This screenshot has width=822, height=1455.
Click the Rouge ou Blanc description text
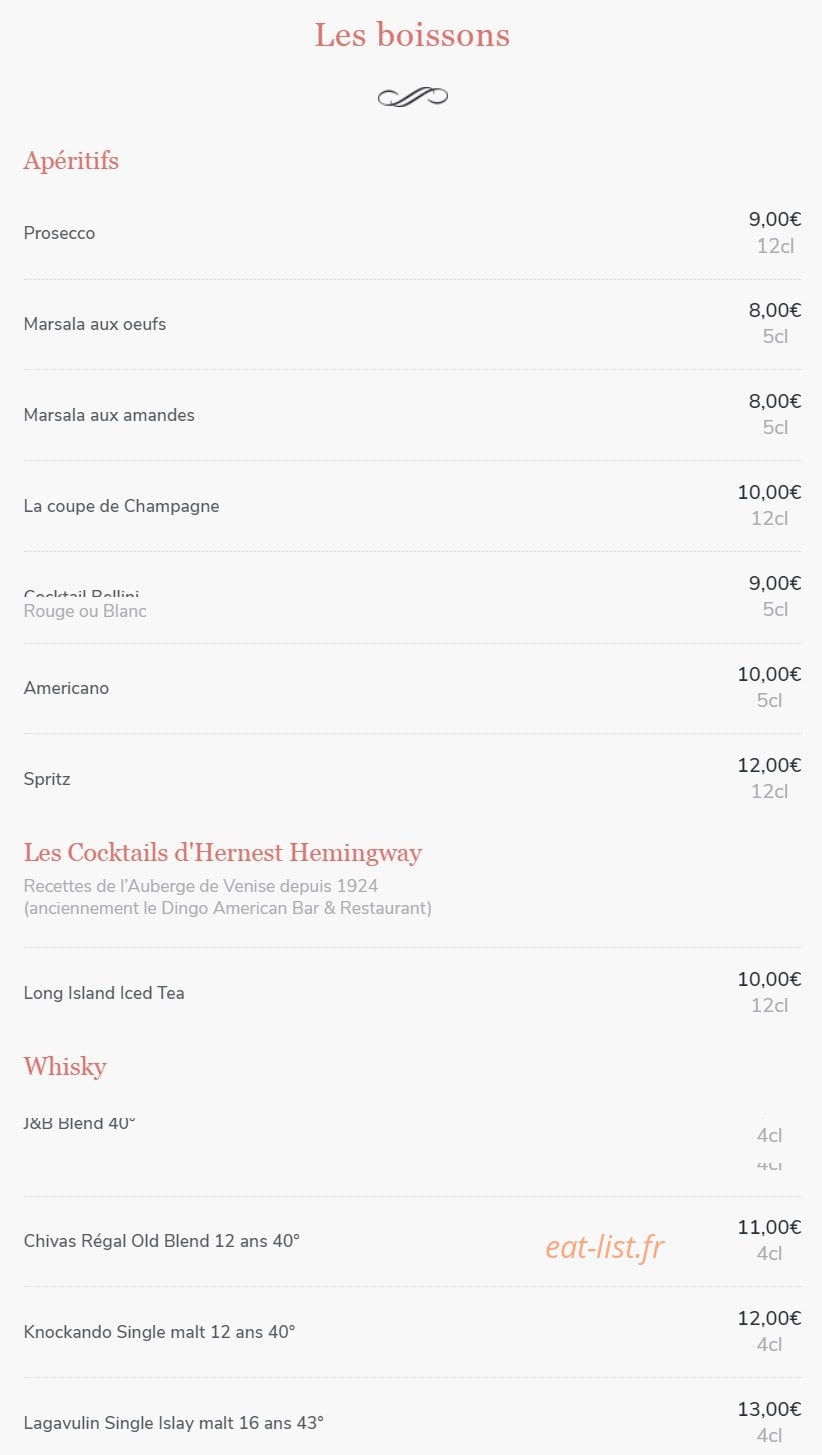click(85, 611)
